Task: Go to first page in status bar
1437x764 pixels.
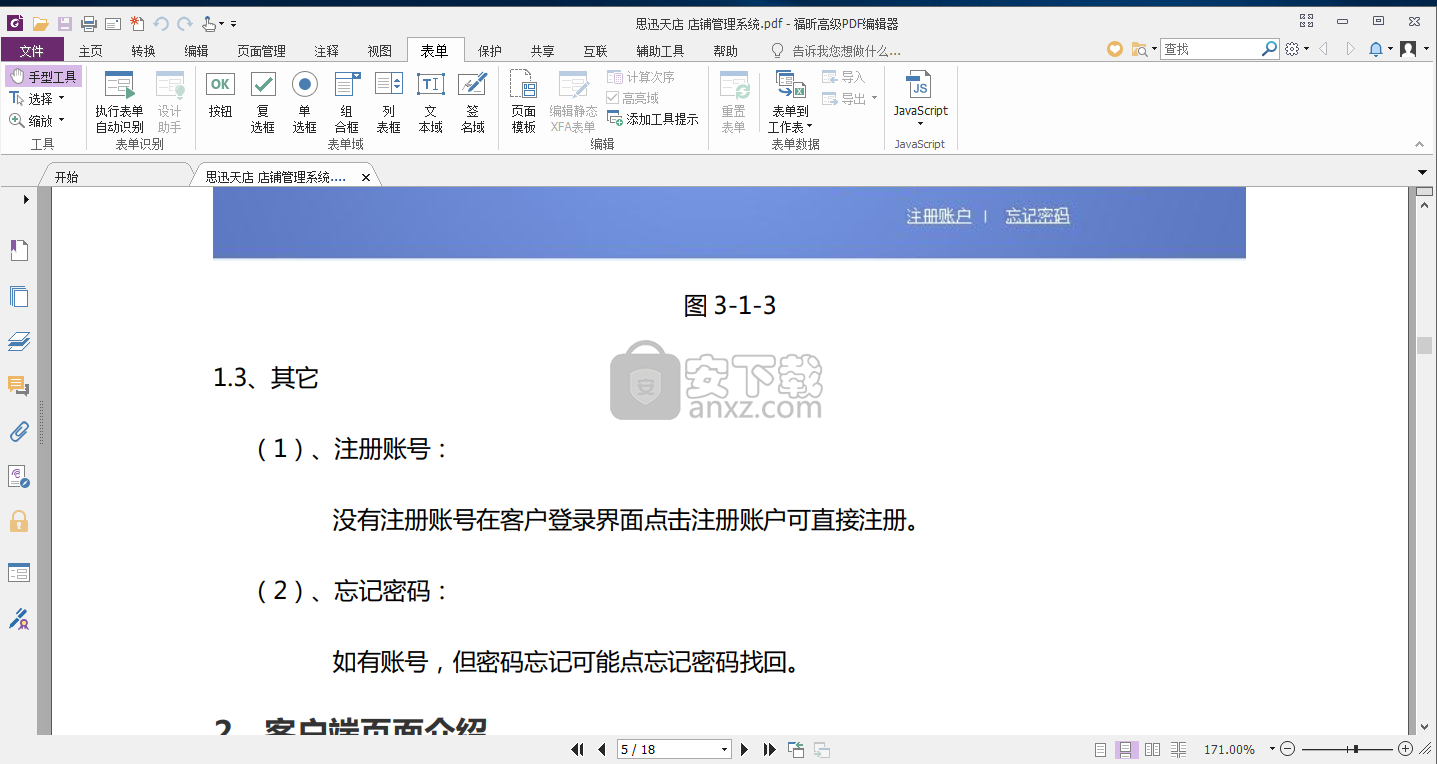Action: click(x=578, y=749)
